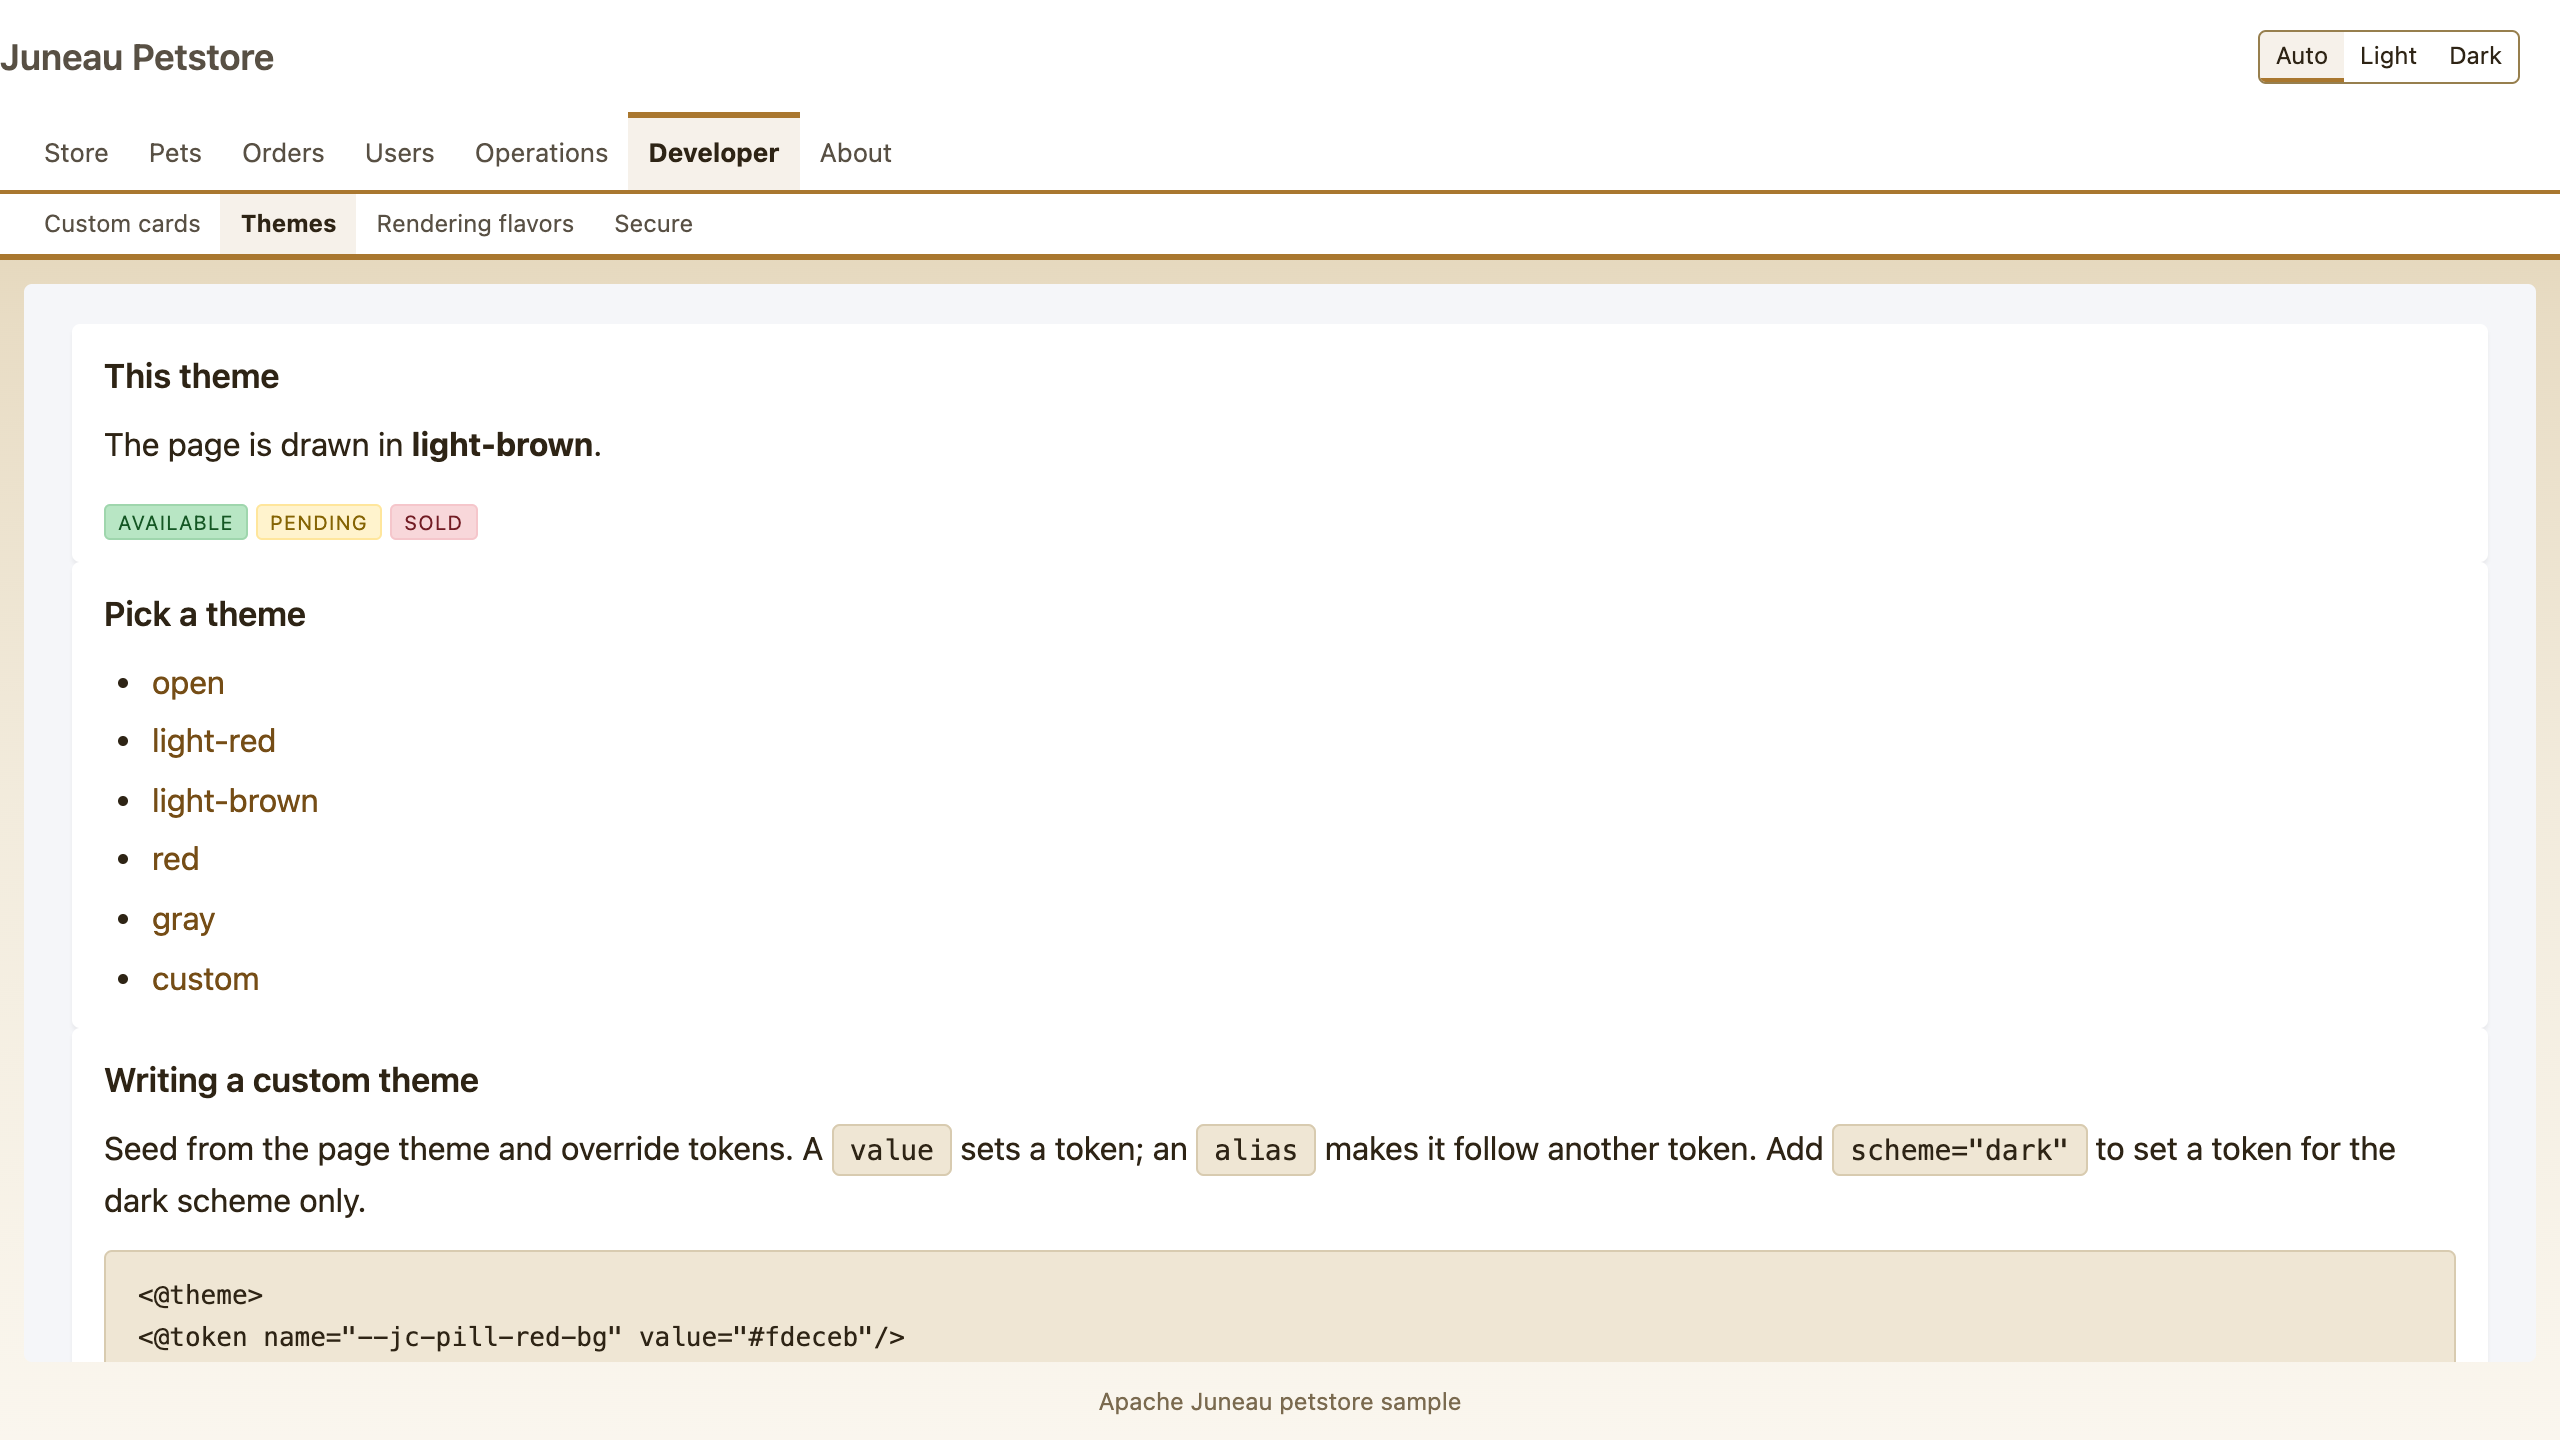Click the Juneau Petstore title
Viewport: 2560px width, 1440px height.
137,57
